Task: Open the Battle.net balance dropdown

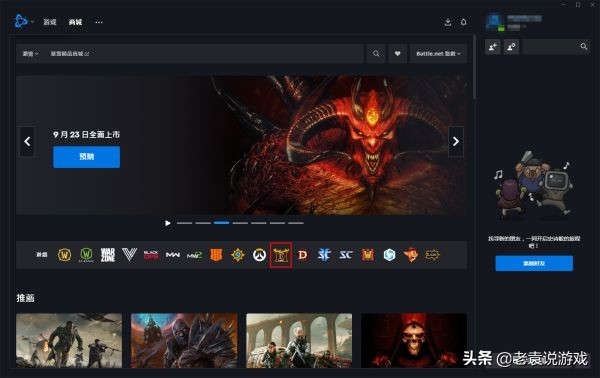Action: 439,54
